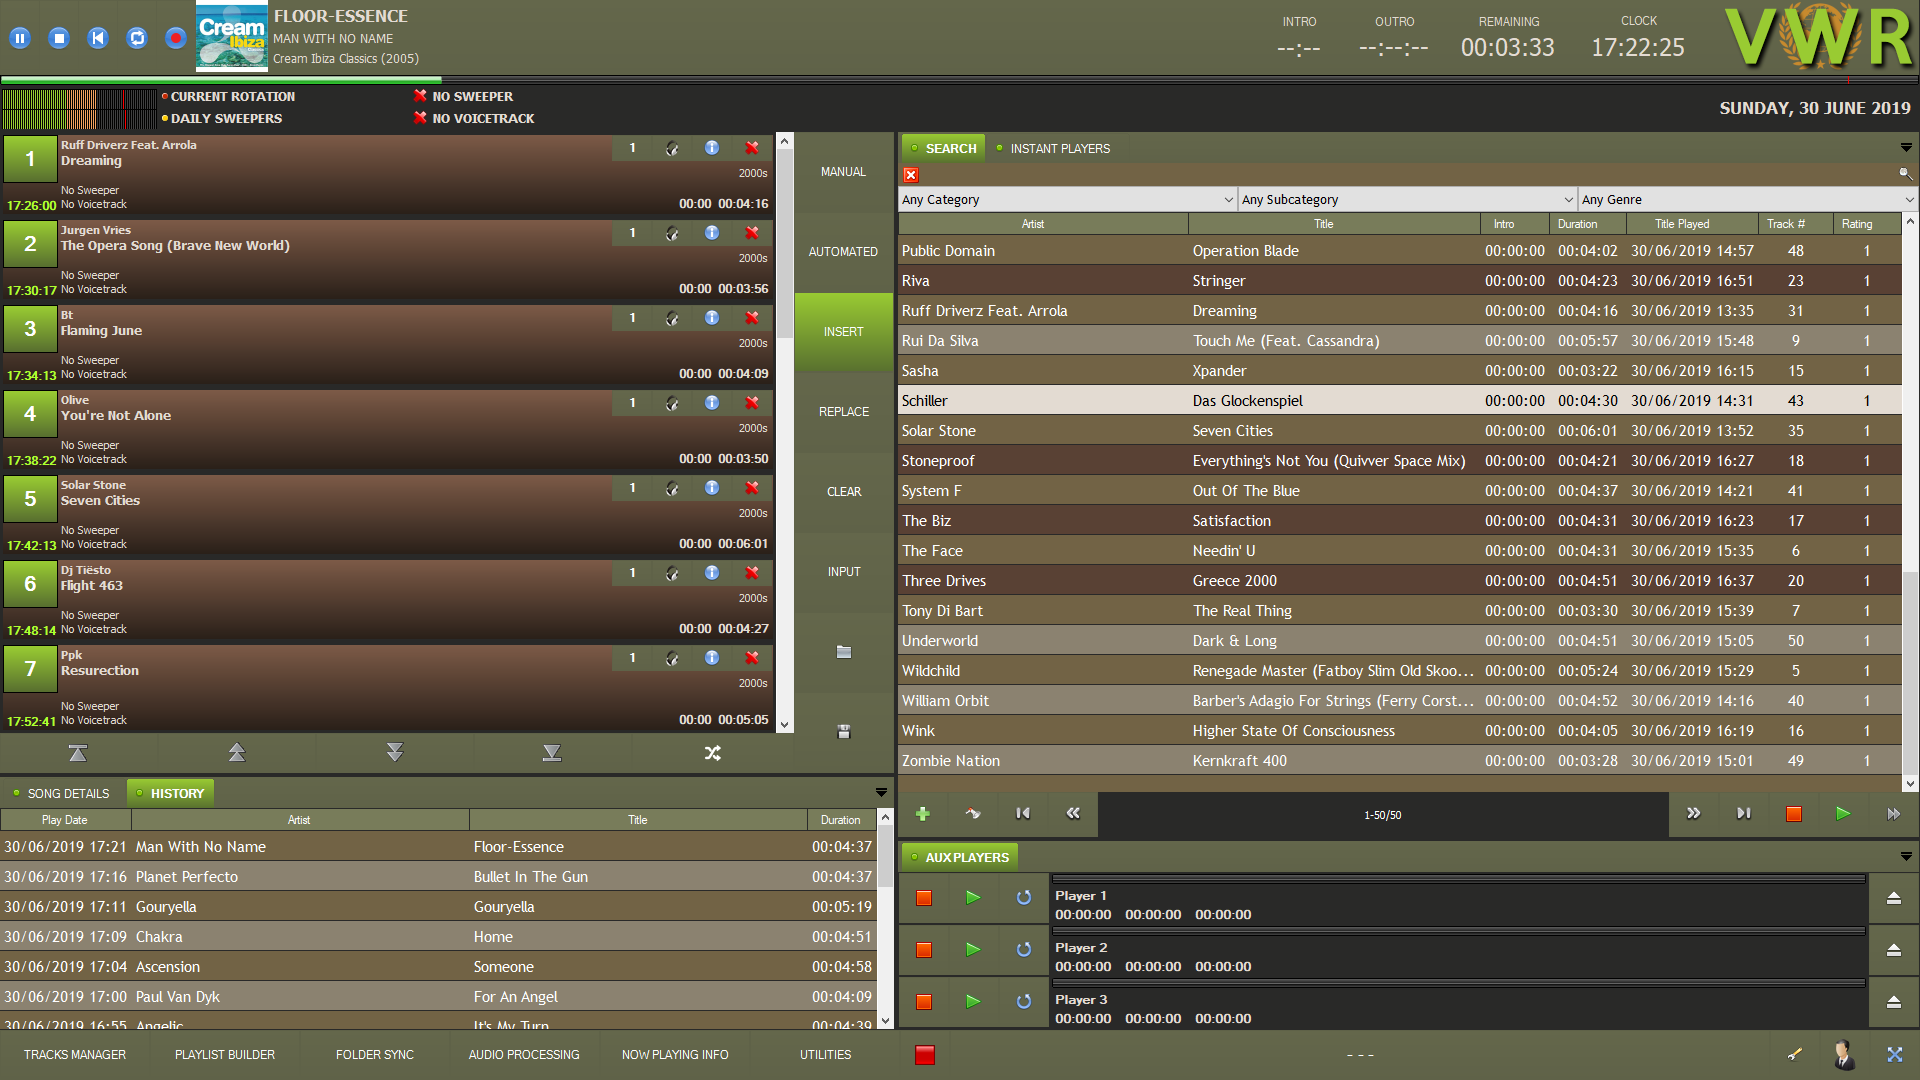Switch to the History tab

point(170,794)
